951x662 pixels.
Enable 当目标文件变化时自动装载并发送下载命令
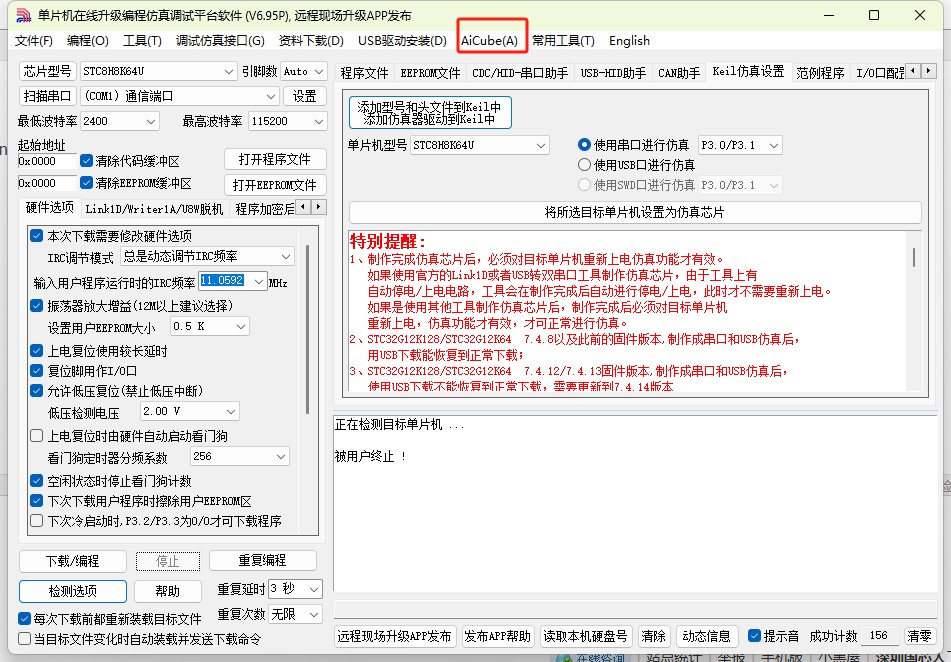coord(24,638)
